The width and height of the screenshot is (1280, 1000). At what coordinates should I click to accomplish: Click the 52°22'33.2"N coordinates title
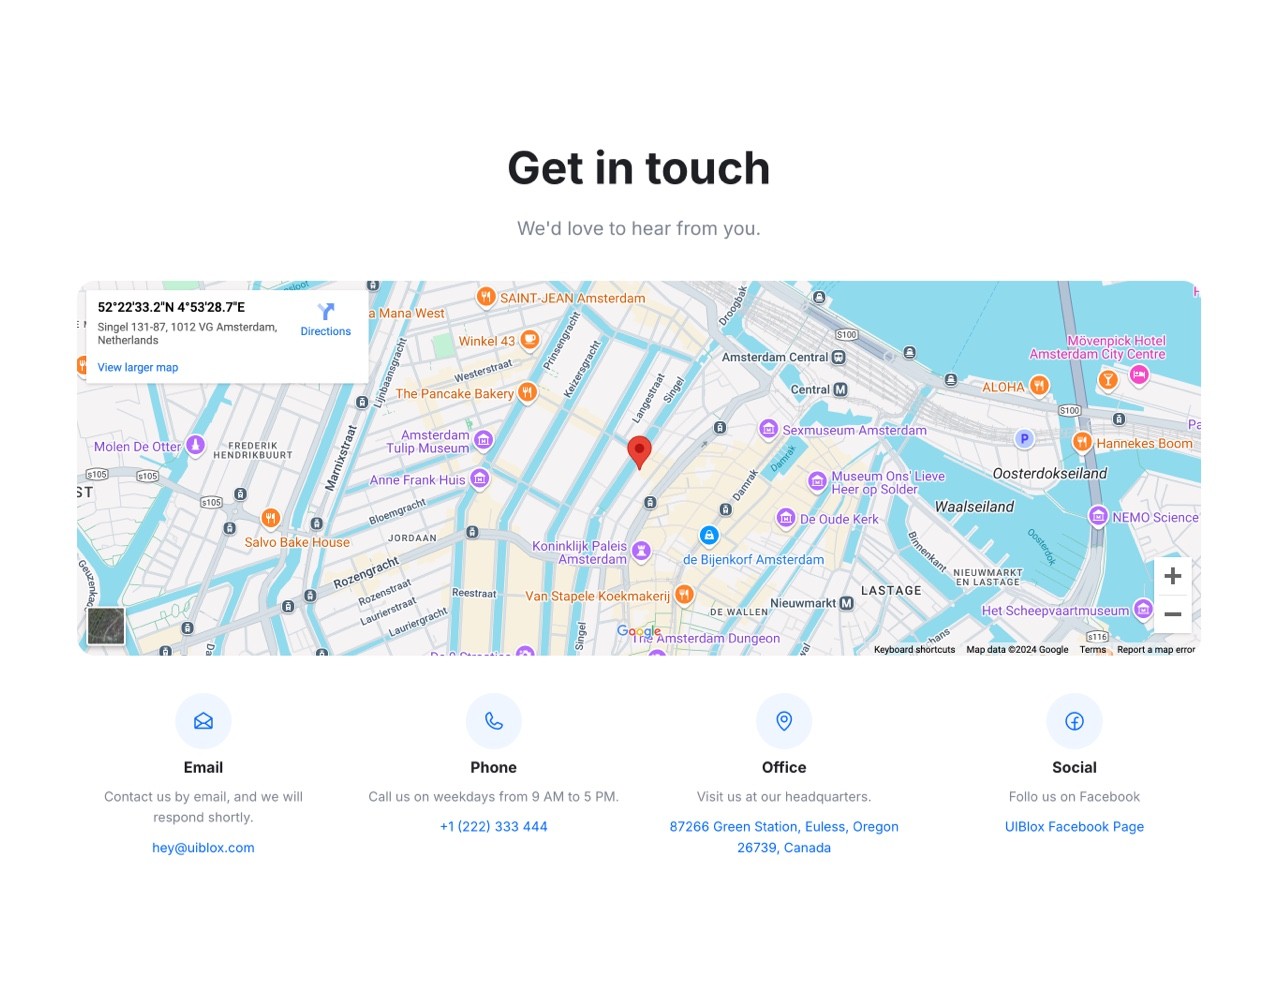171,307
